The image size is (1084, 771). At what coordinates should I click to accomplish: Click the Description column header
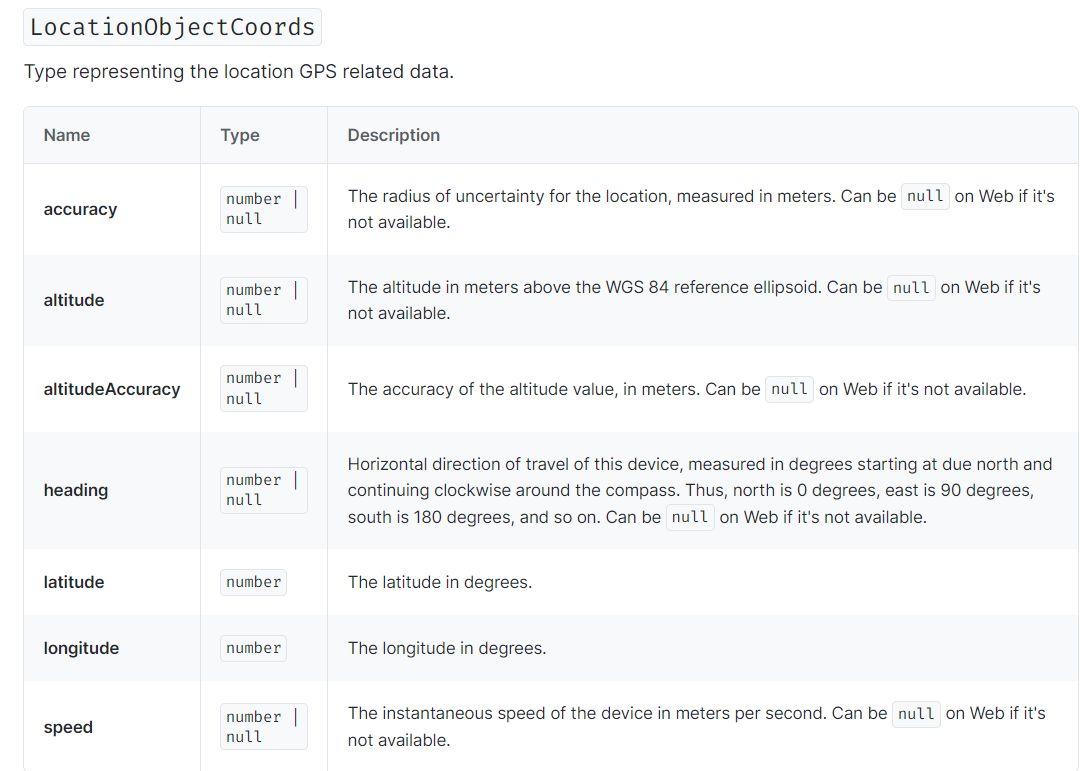click(x=393, y=135)
